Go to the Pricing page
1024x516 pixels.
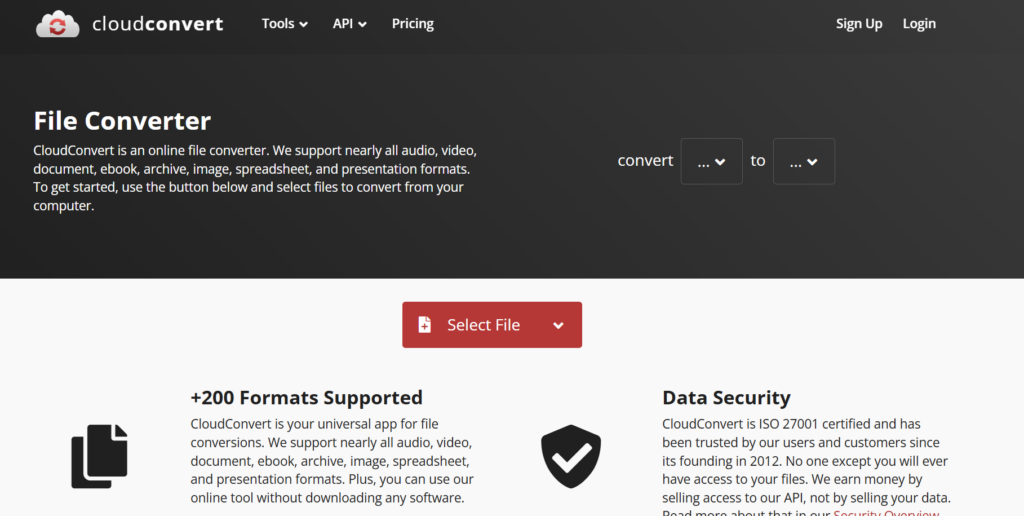pos(413,24)
